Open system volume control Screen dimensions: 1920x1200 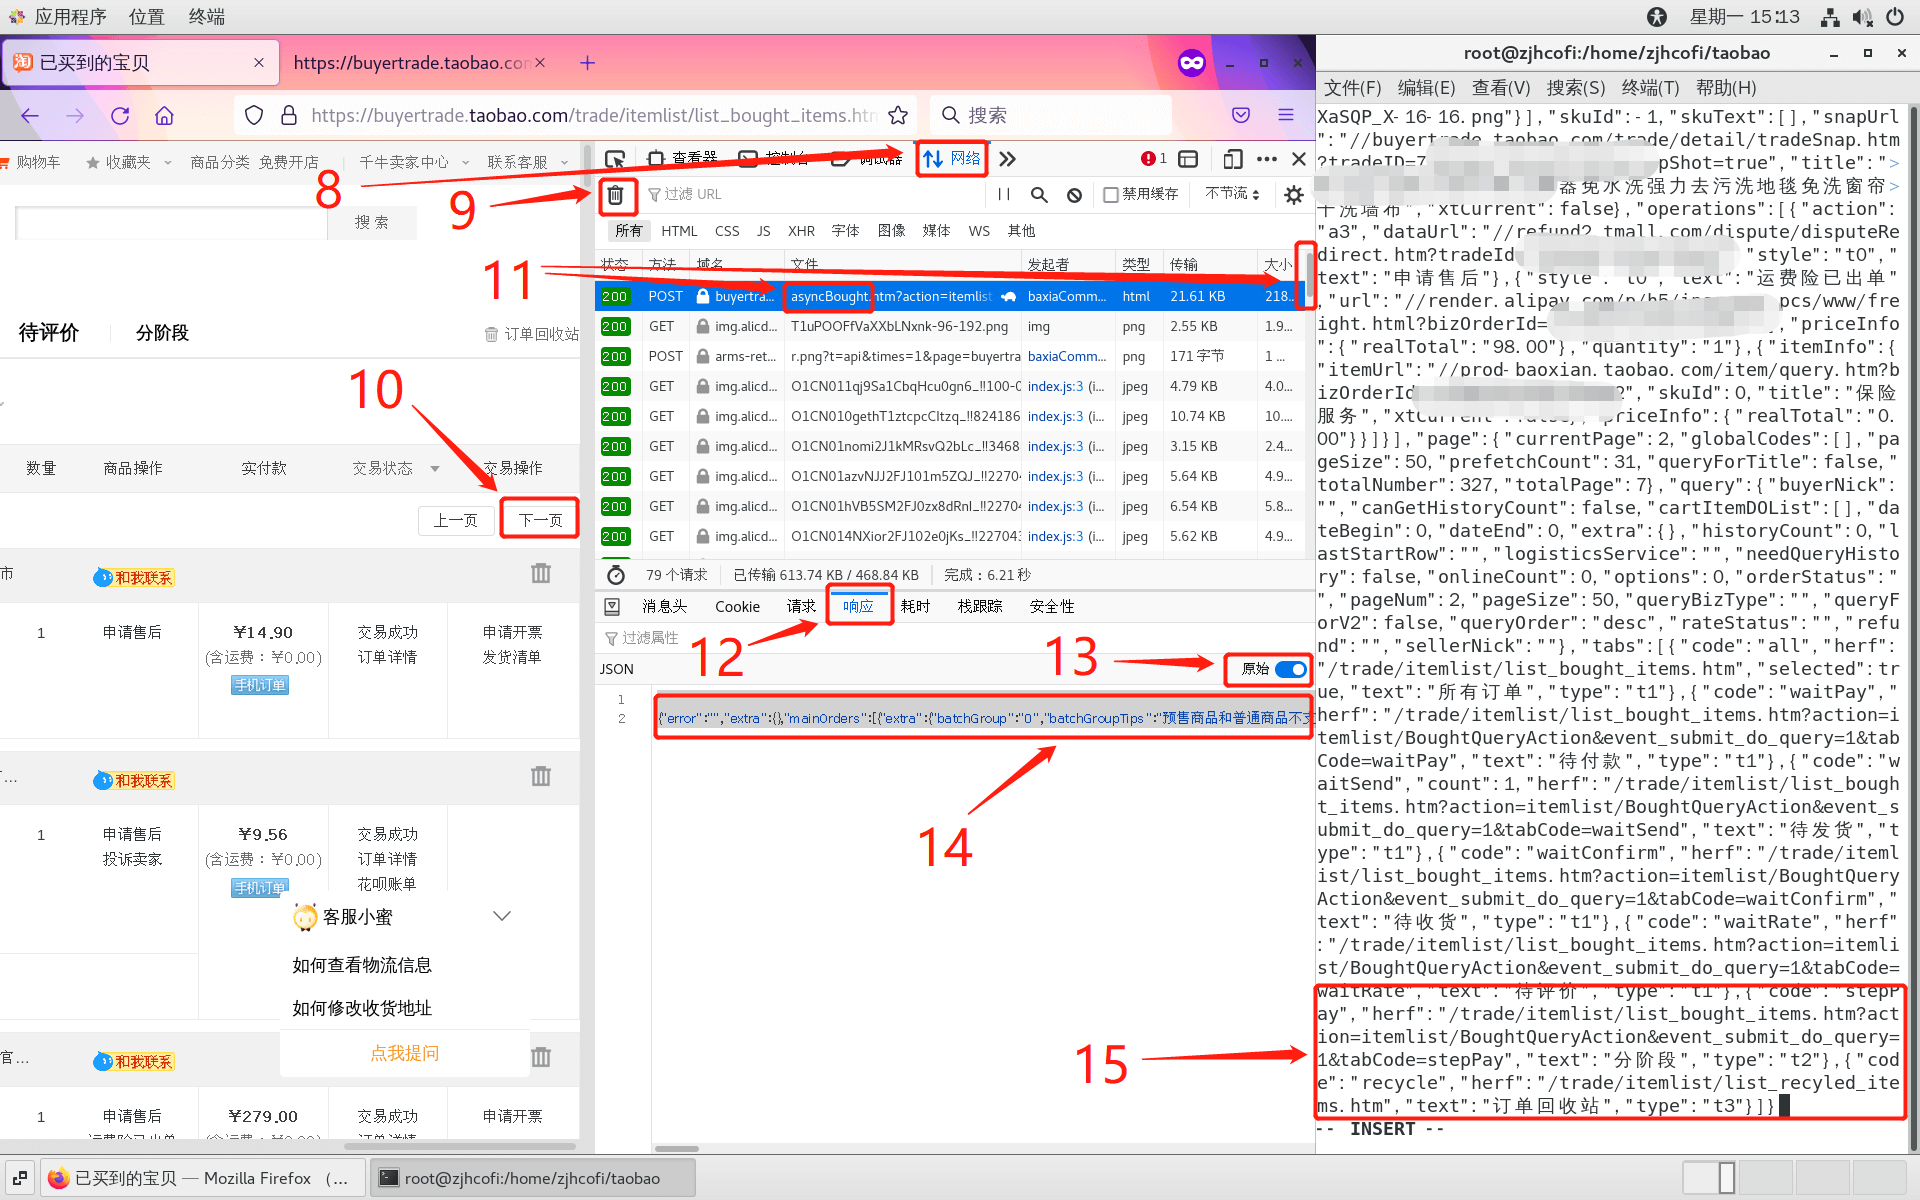click(1862, 17)
